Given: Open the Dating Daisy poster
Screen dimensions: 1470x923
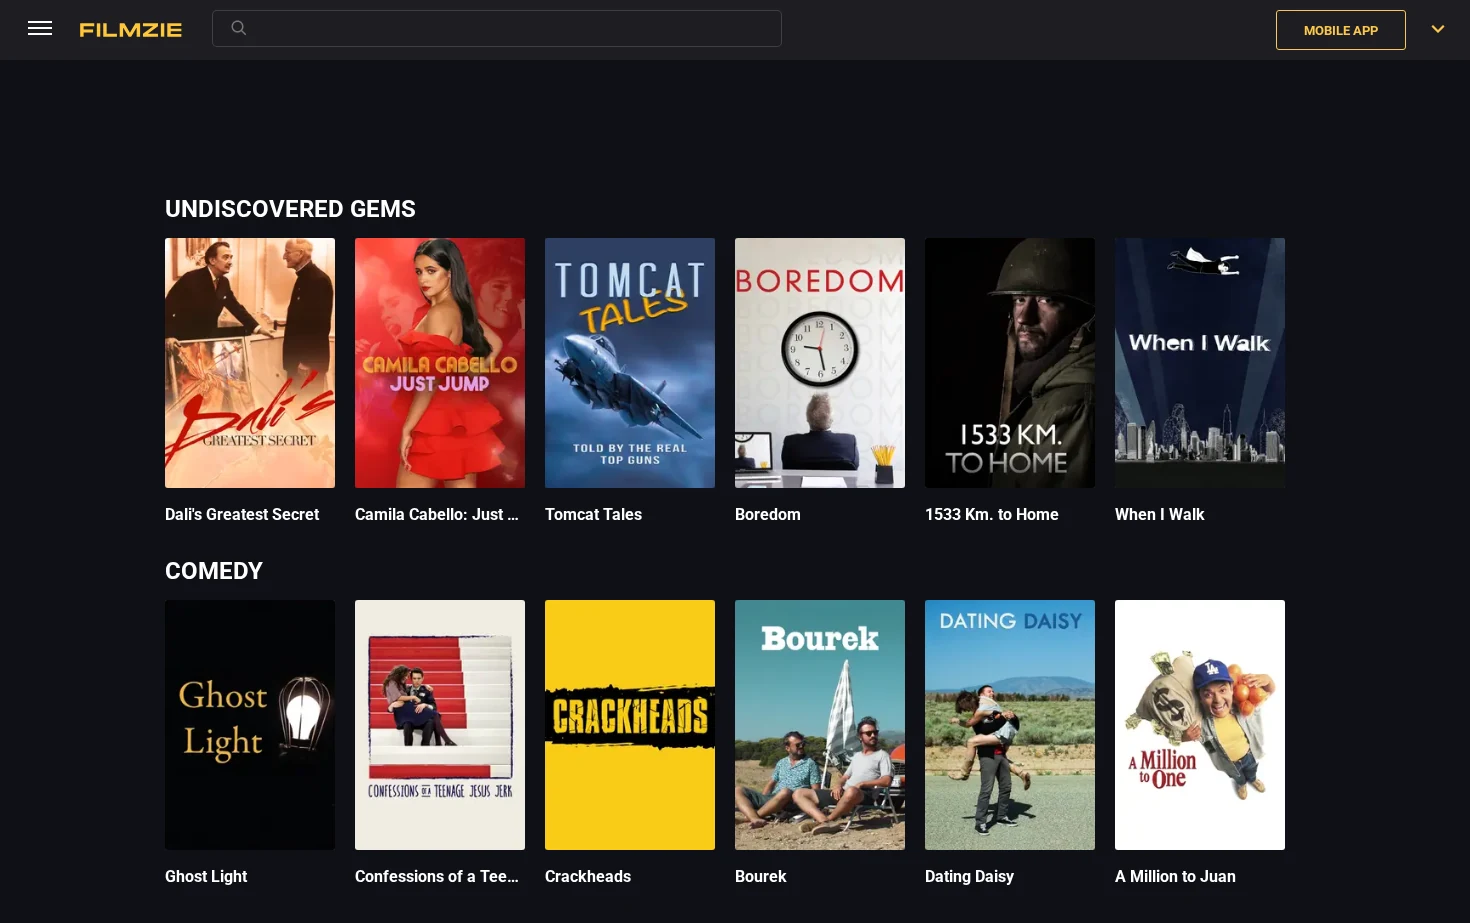Looking at the screenshot, I should pyautogui.click(x=1010, y=725).
